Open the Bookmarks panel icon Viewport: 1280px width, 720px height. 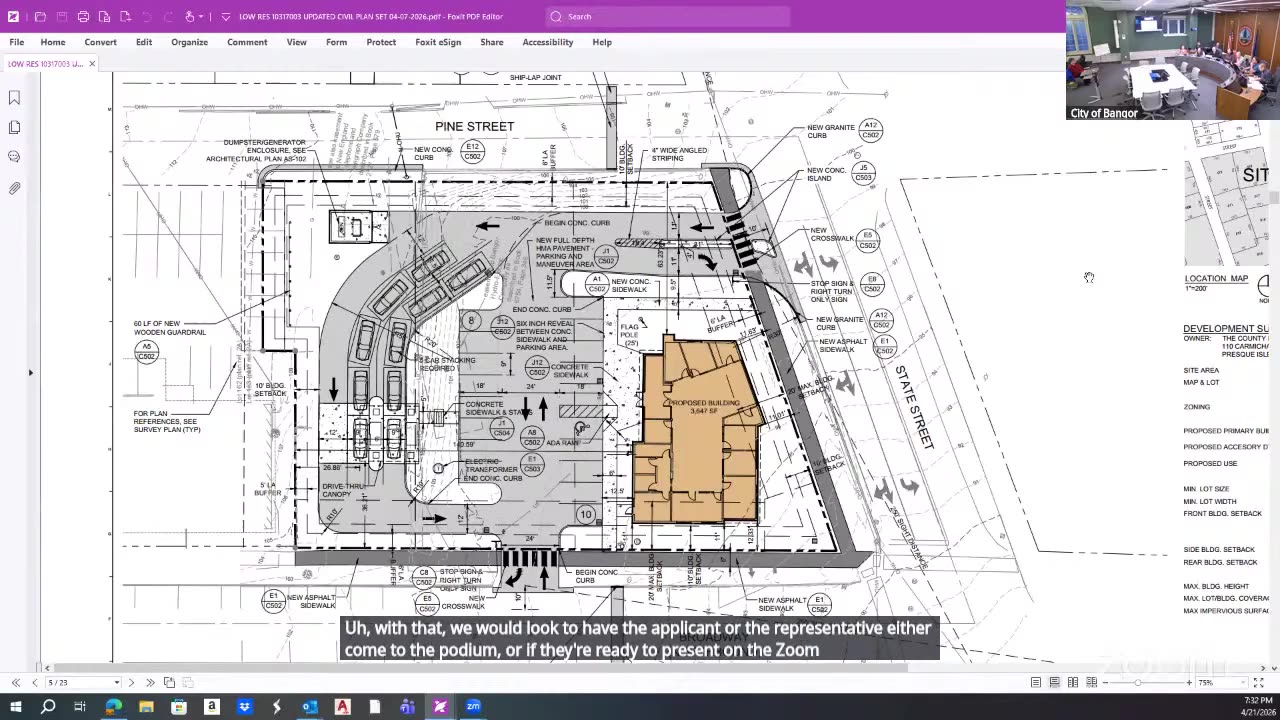[14, 98]
